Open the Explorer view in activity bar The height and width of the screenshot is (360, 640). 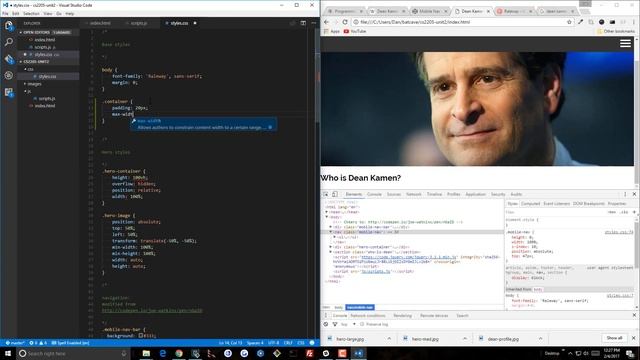9,26
